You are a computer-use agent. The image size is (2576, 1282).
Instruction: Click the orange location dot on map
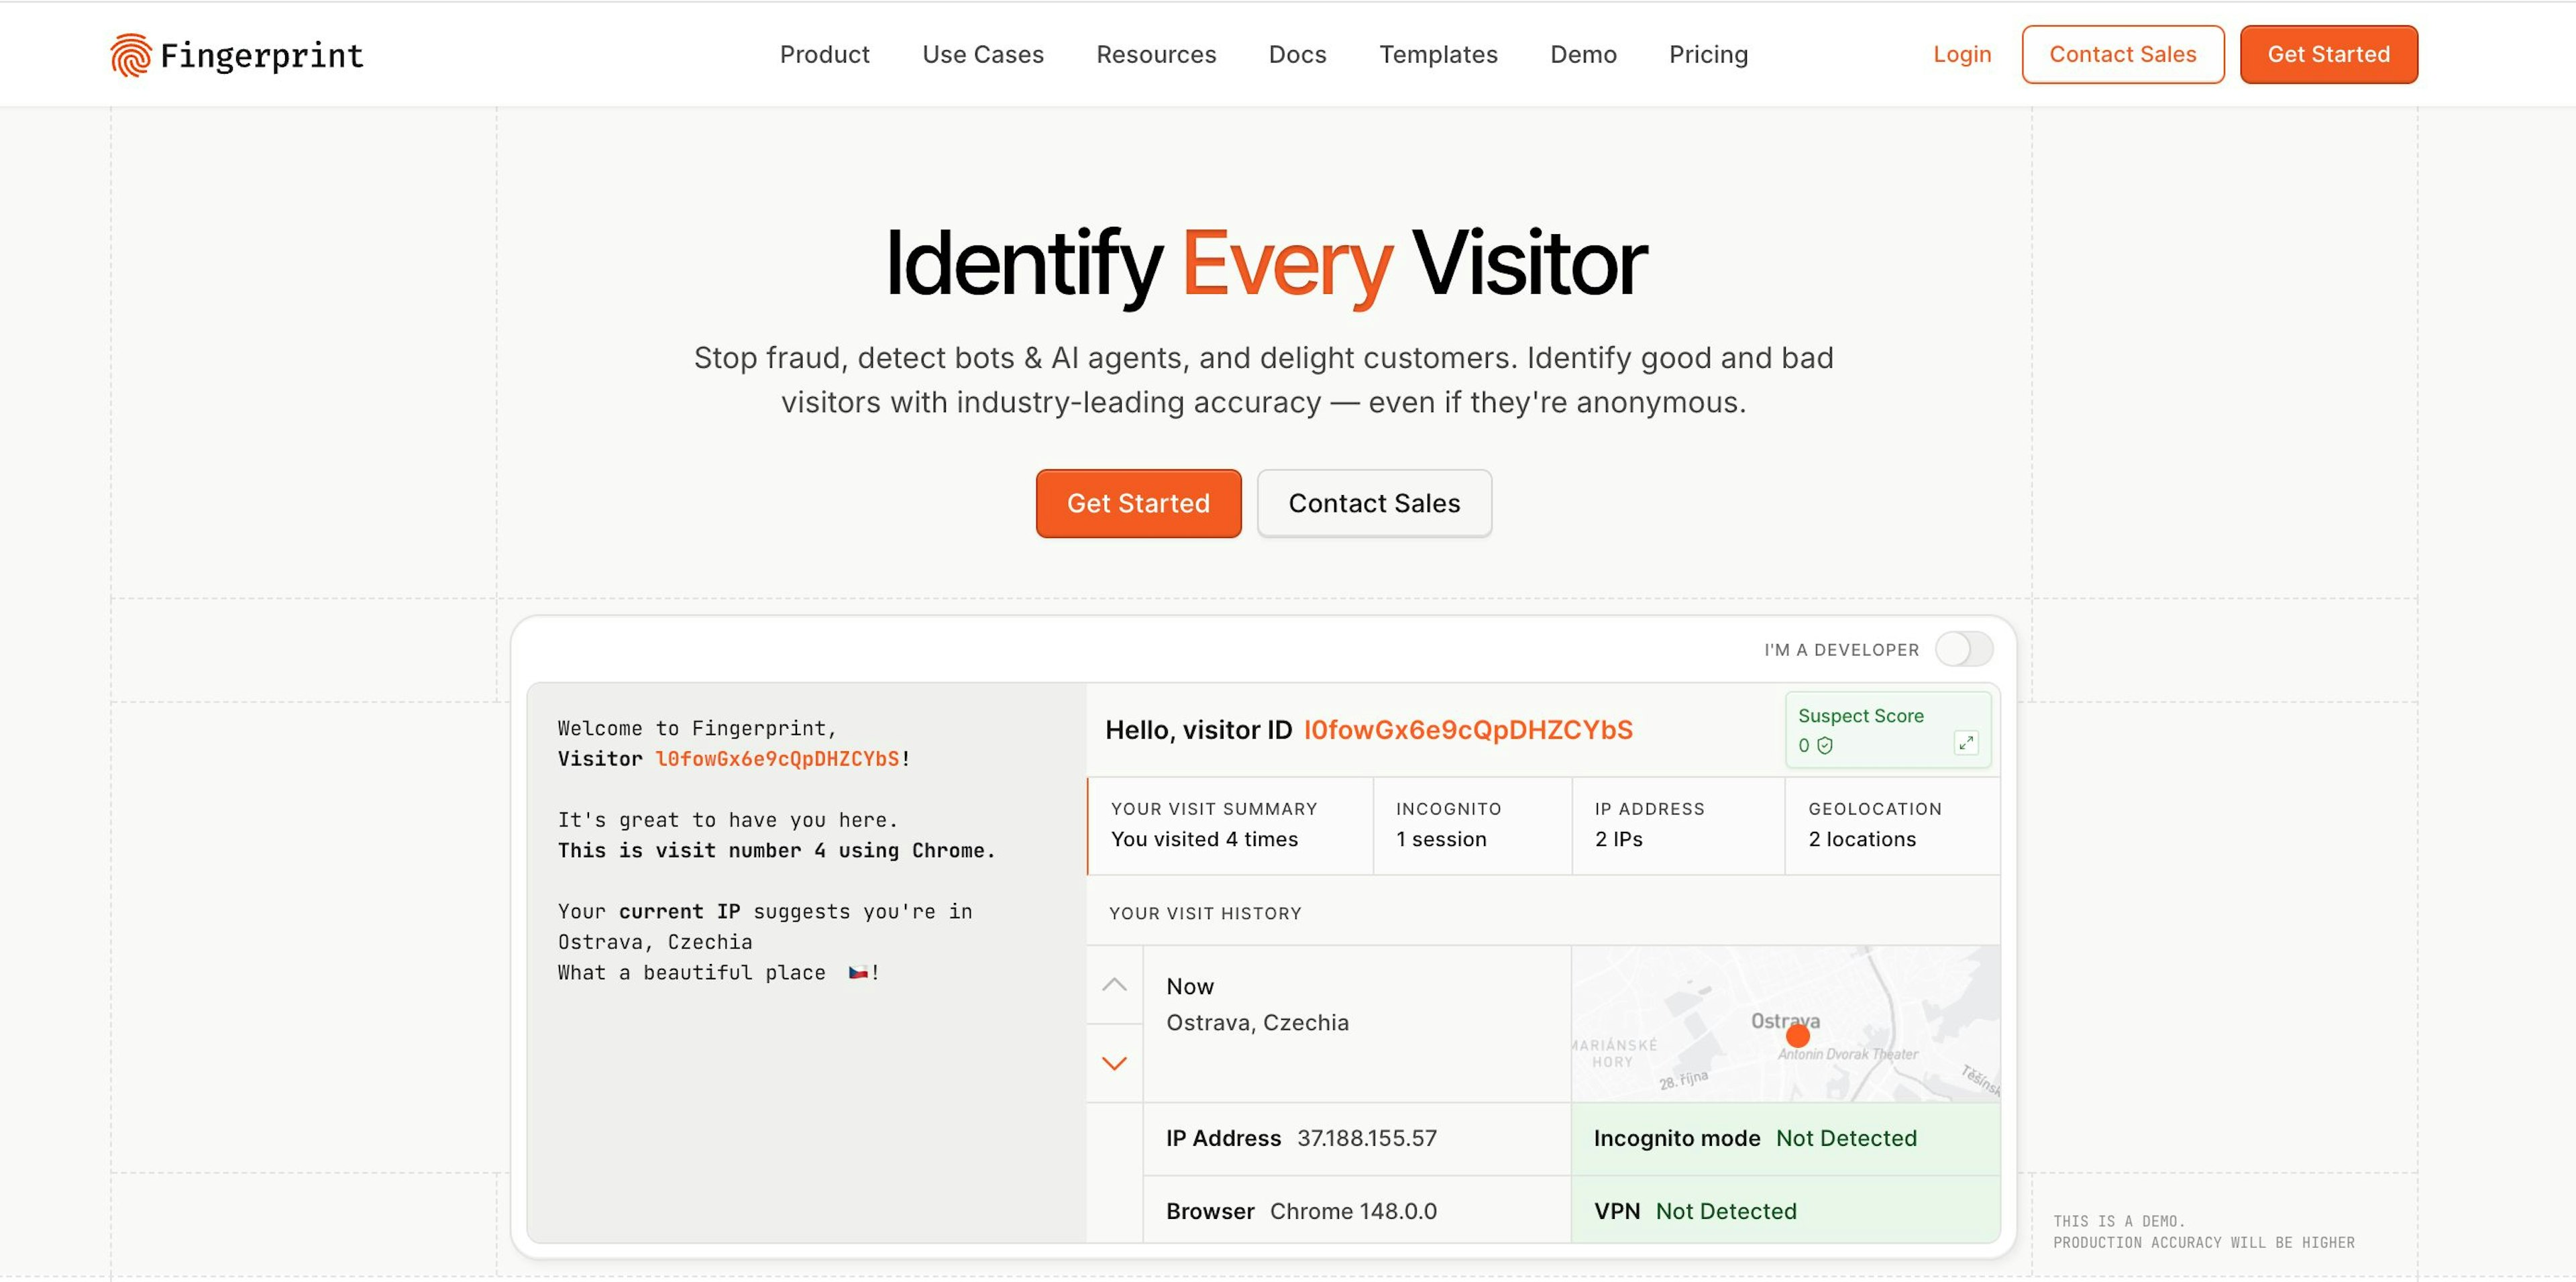[1797, 1036]
